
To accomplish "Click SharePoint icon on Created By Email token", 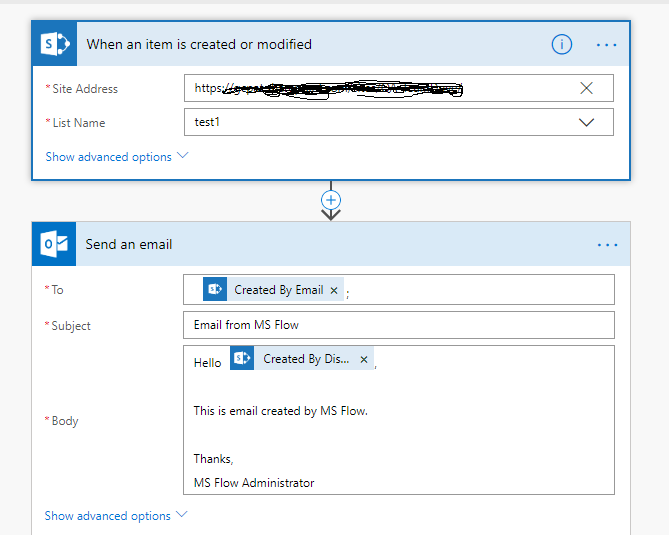I will 214,290.
